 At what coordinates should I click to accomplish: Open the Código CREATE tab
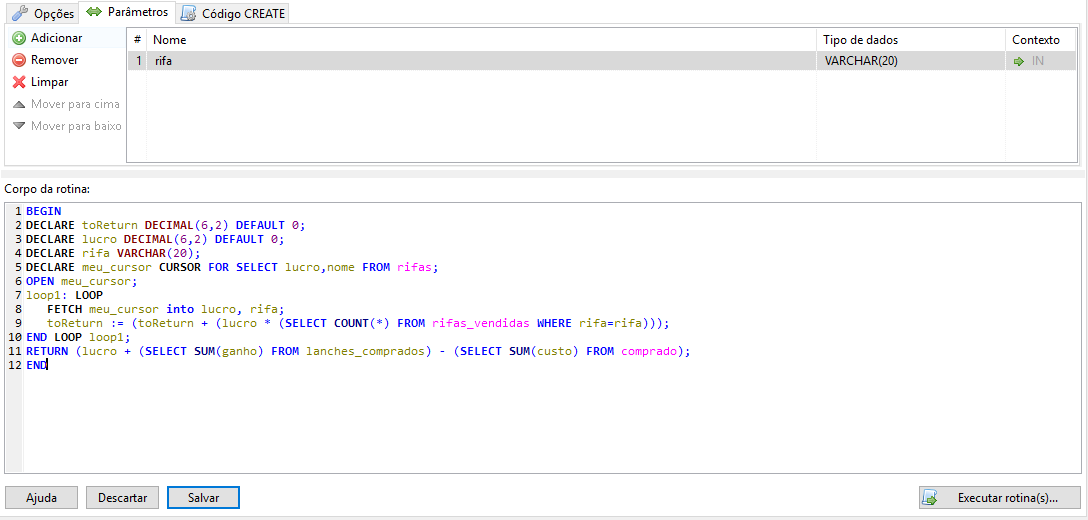(x=232, y=13)
